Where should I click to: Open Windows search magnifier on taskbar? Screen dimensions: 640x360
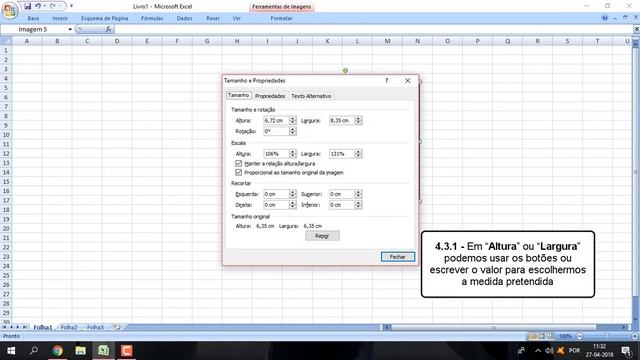(34, 351)
